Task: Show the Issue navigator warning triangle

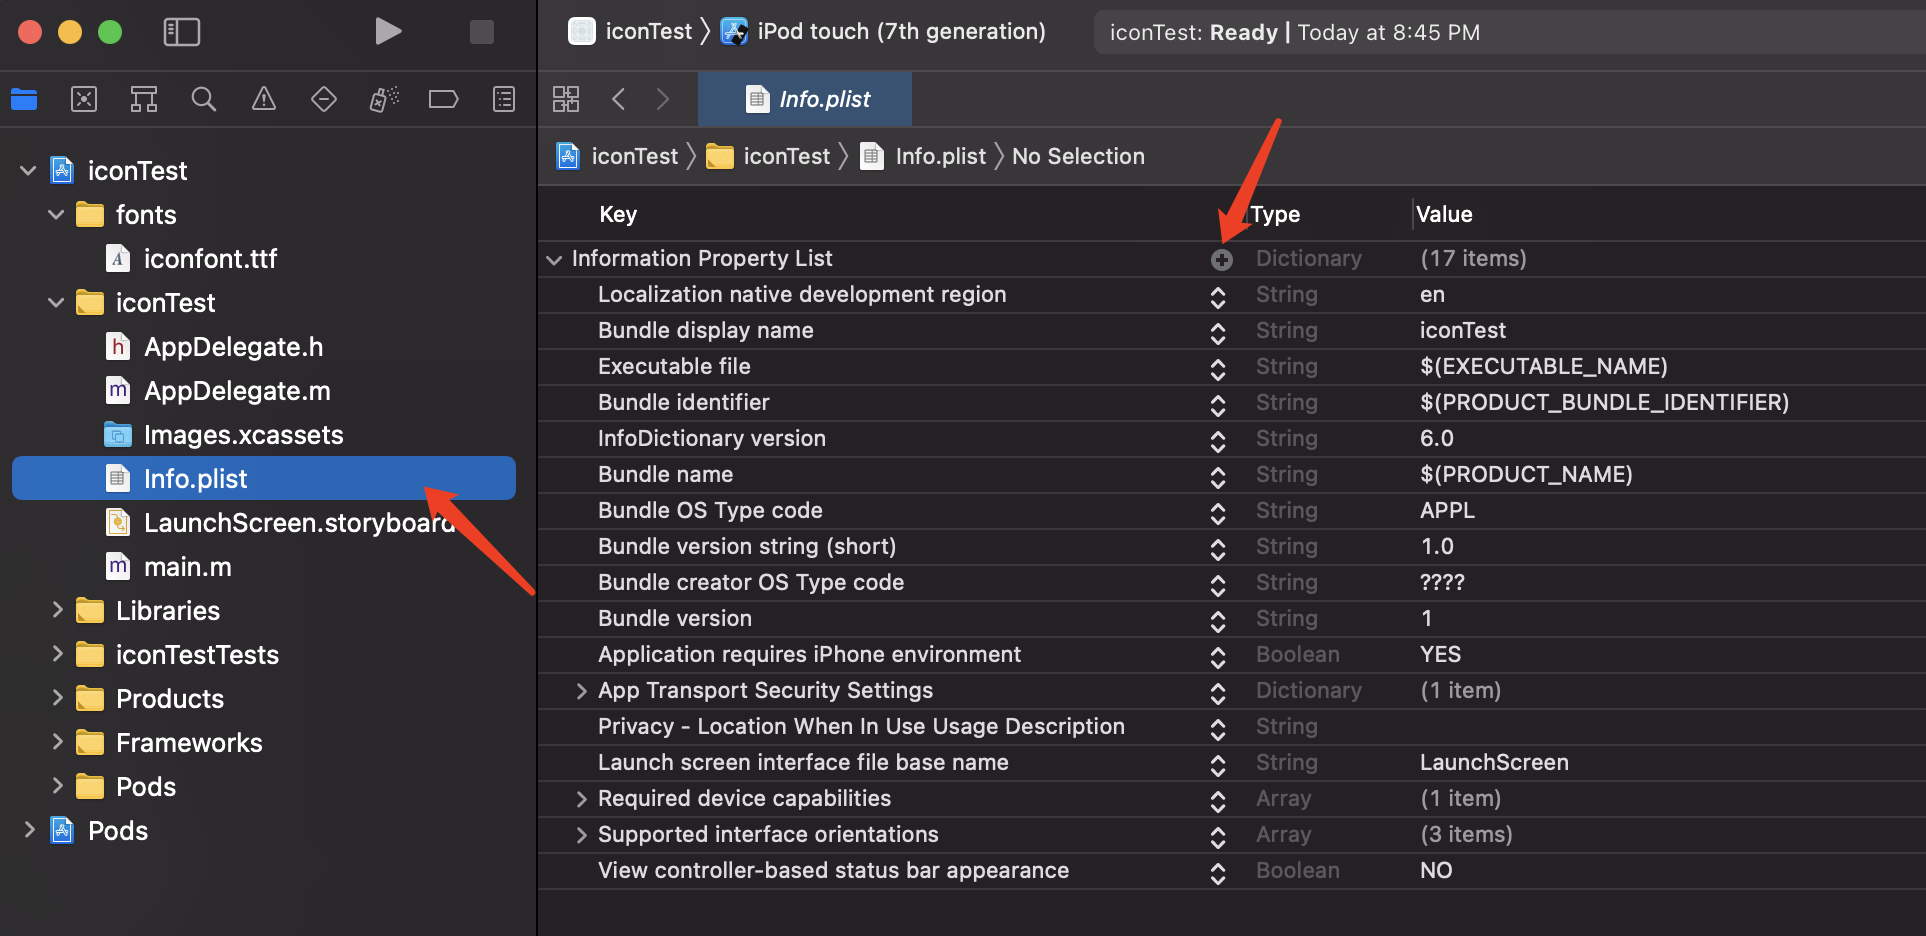Action: coord(263,99)
